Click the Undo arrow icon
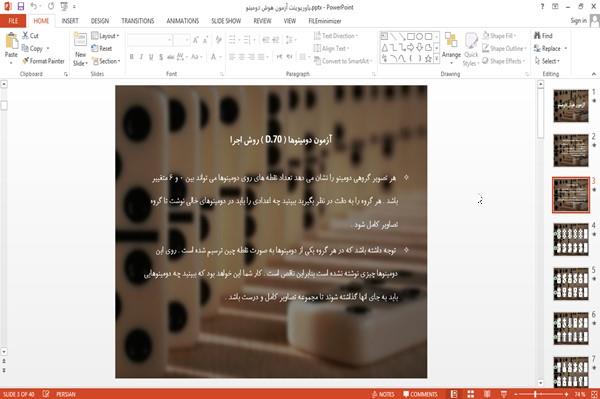Screen dimensions: 600x399 click(34, 6)
